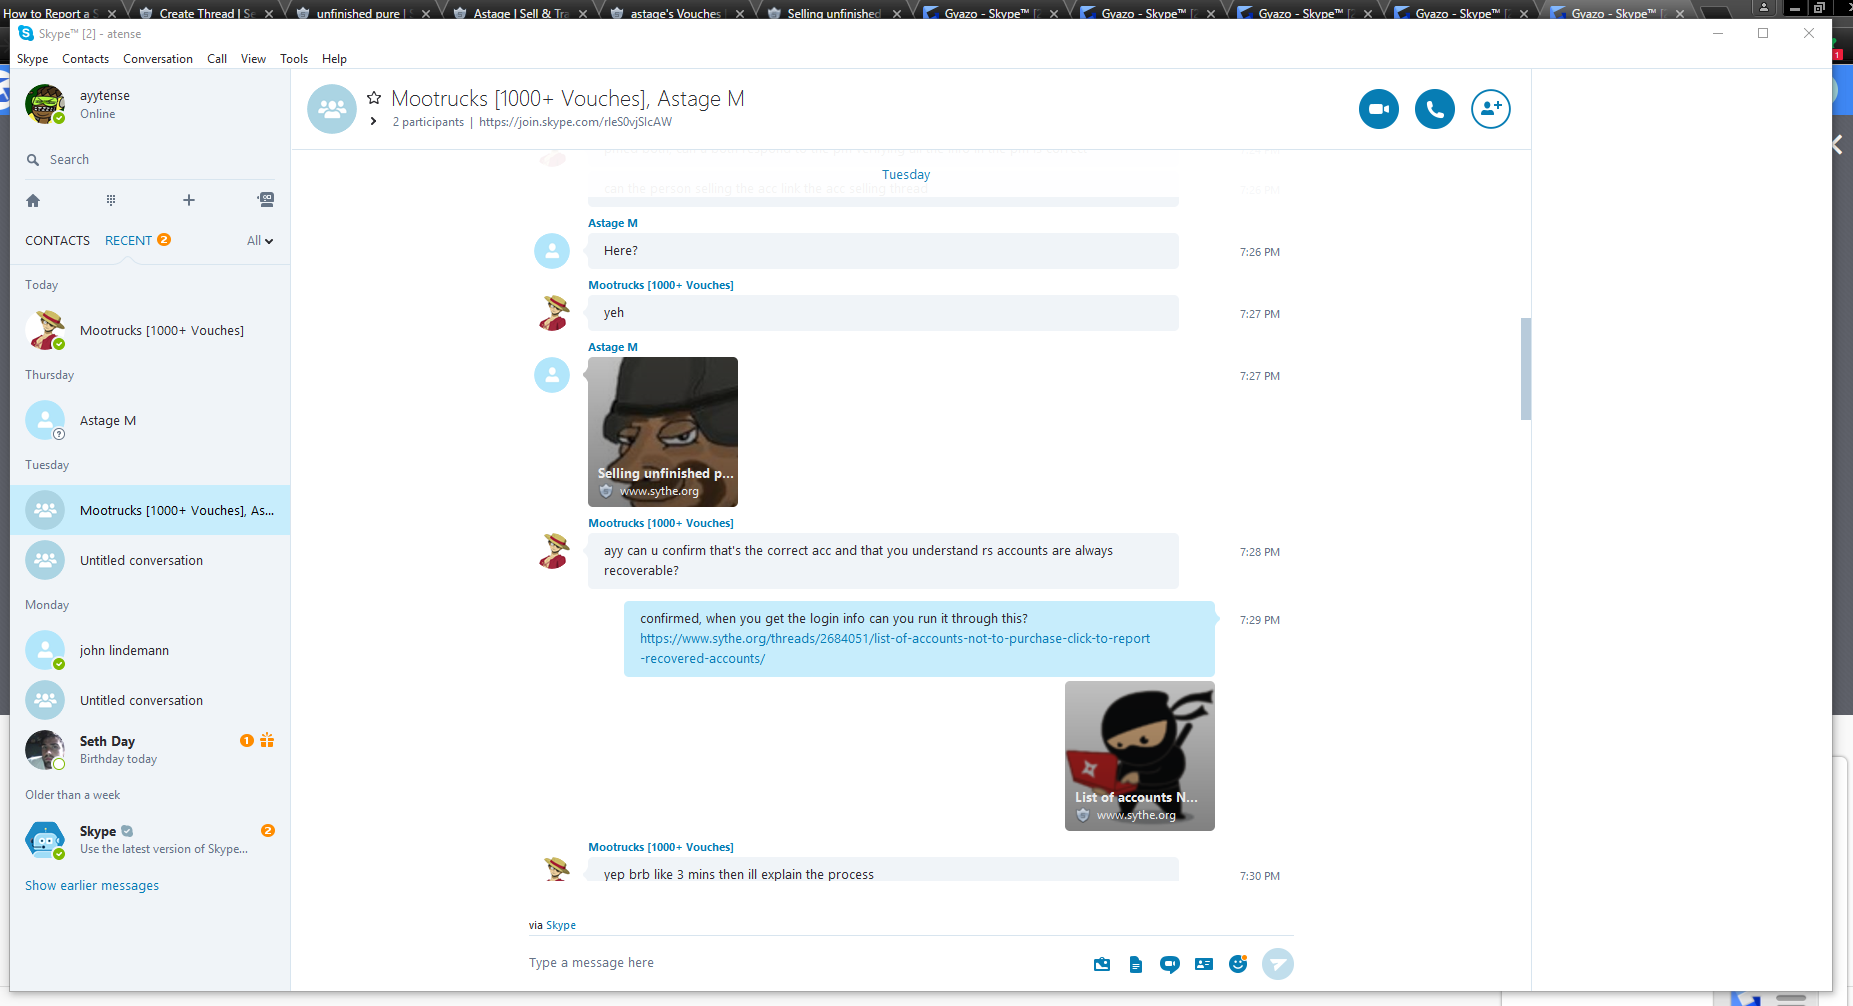Click the group avatar in conversation header

332,109
